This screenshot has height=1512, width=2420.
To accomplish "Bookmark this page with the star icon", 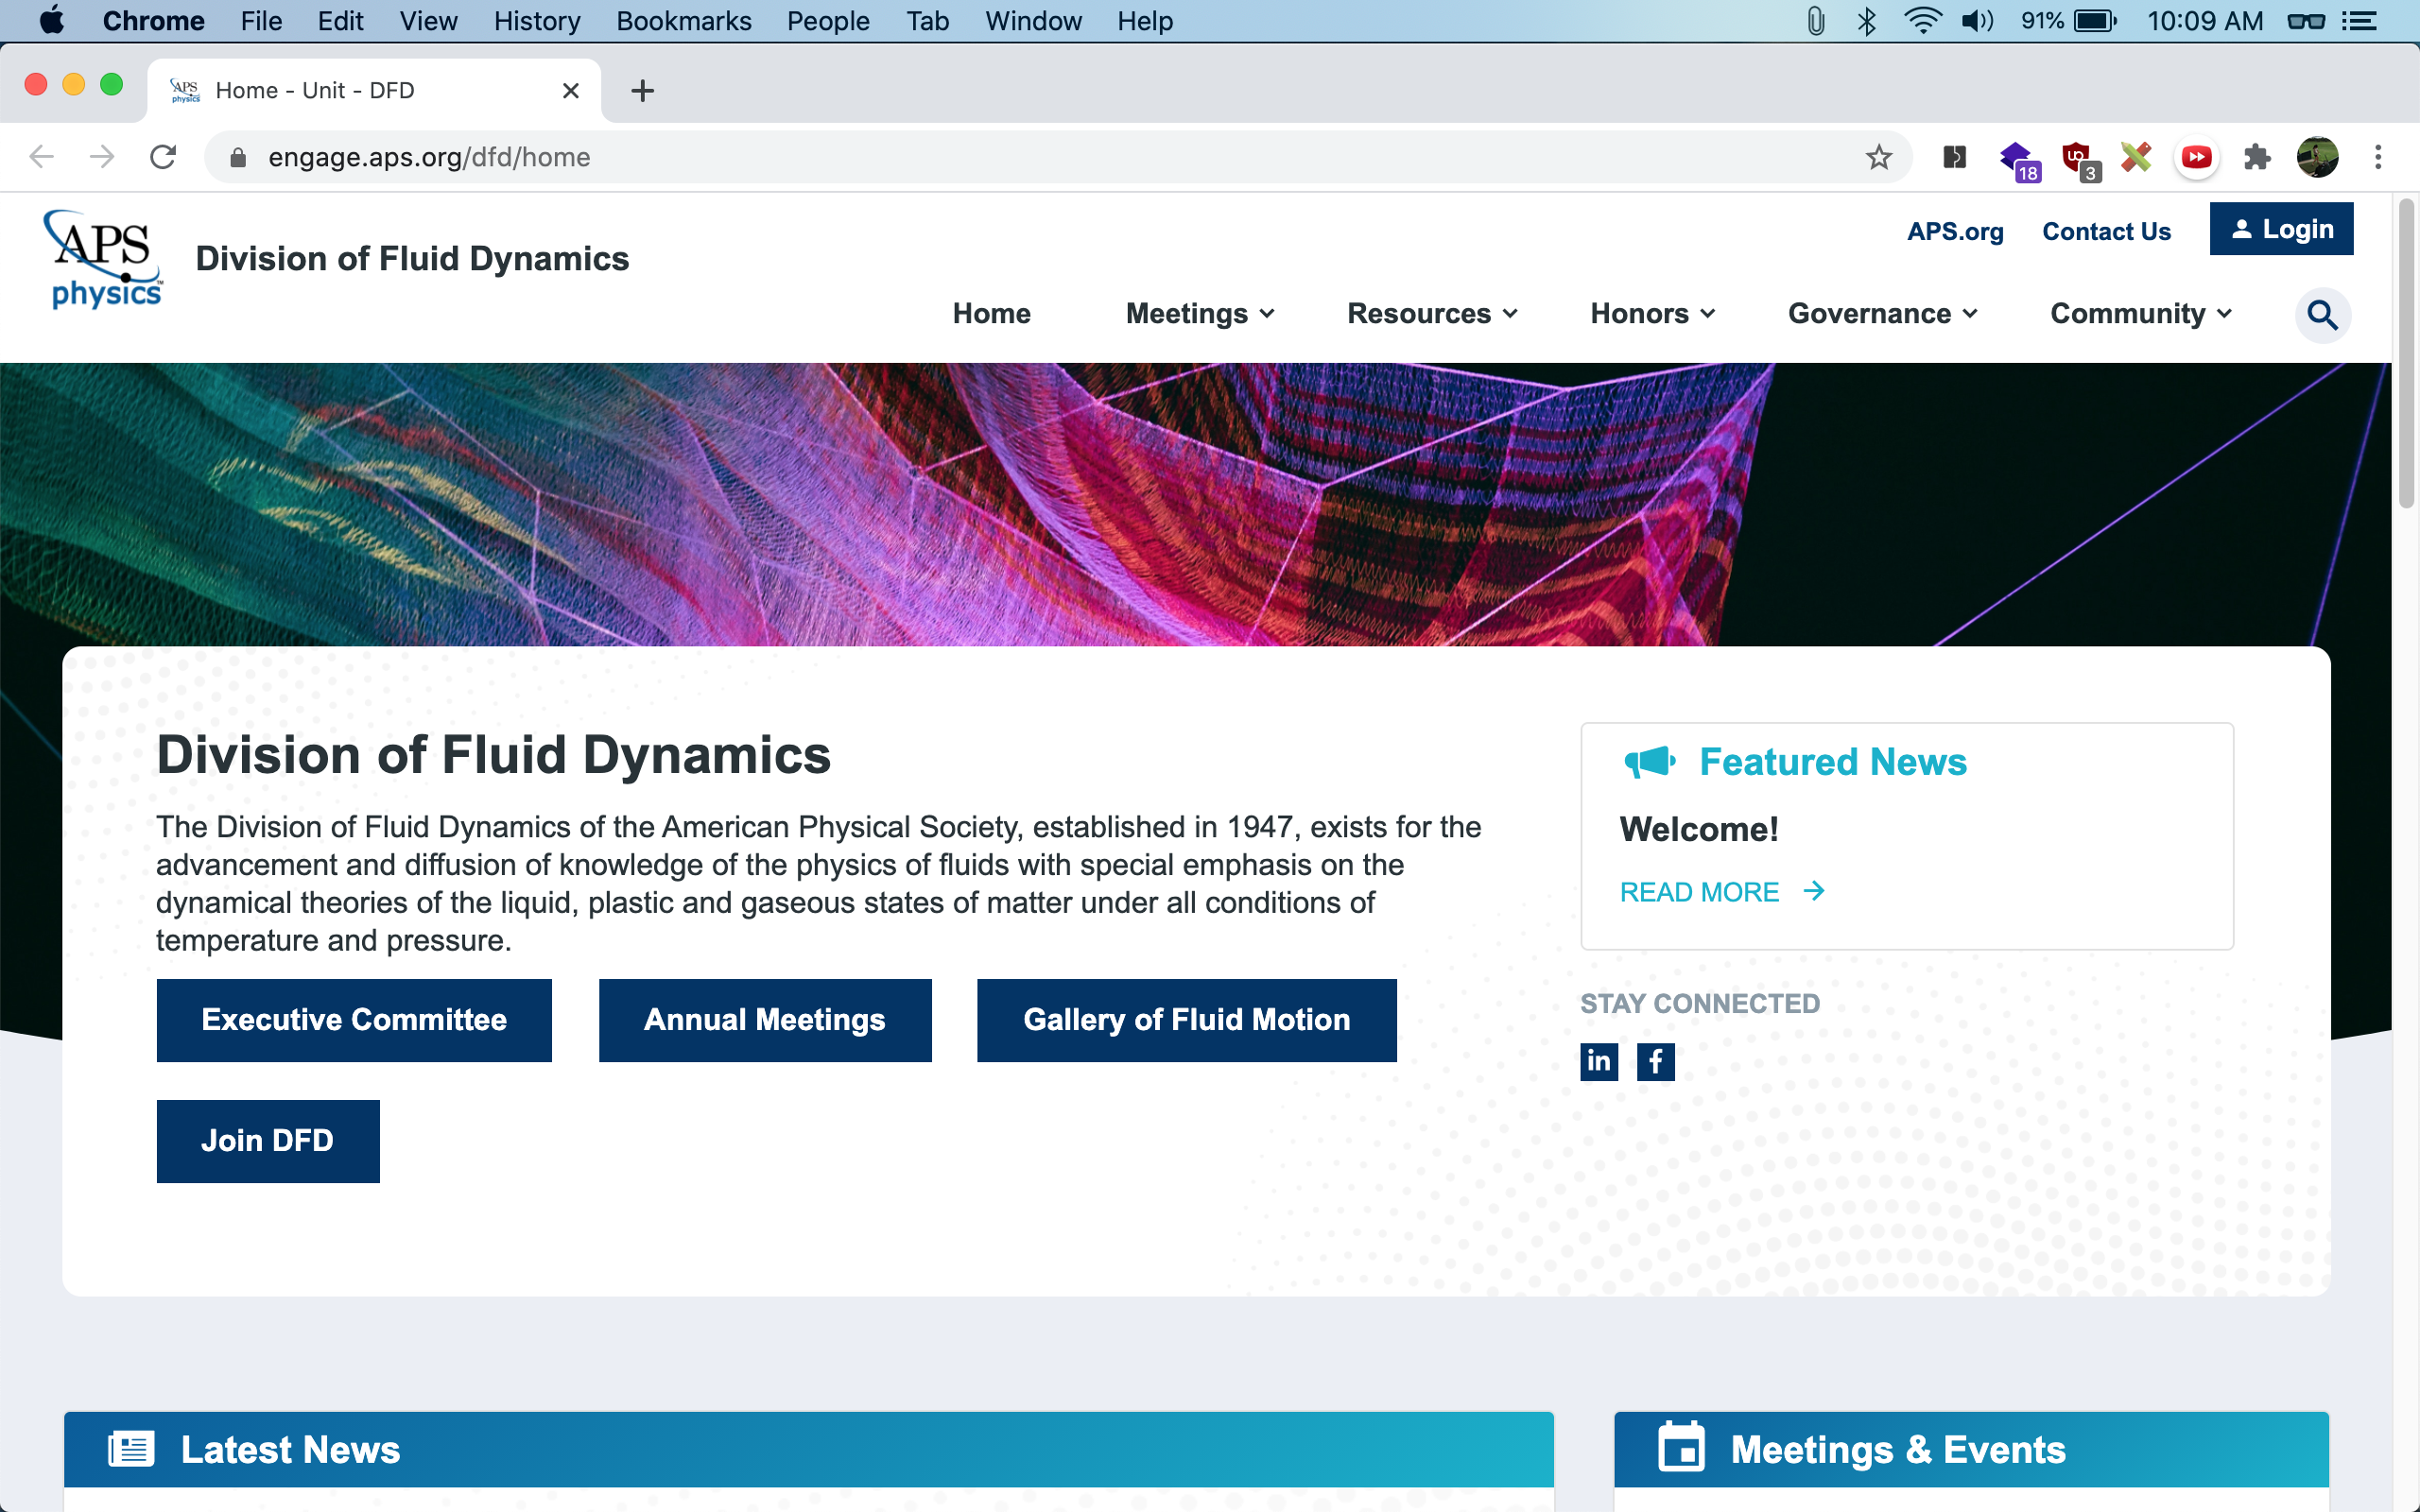I will [1878, 157].
